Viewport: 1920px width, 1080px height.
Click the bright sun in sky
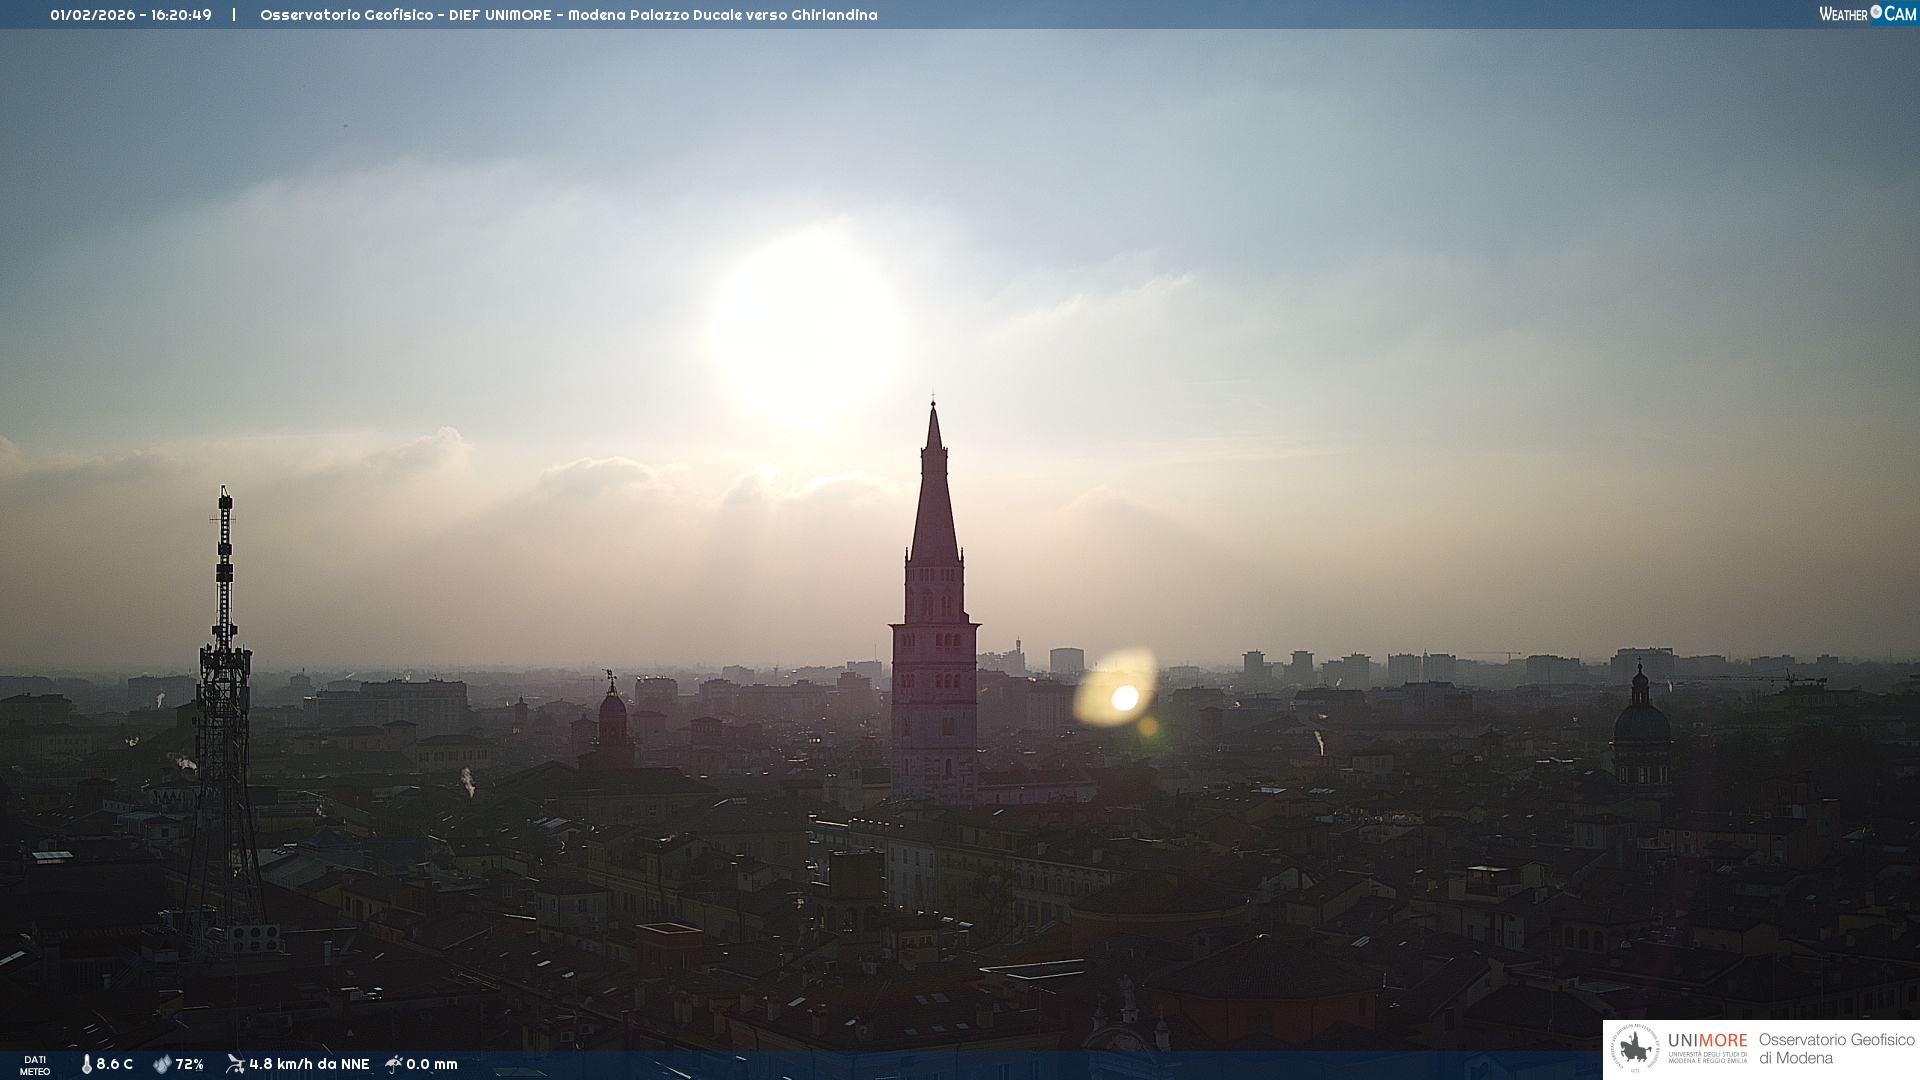point(806,330)
